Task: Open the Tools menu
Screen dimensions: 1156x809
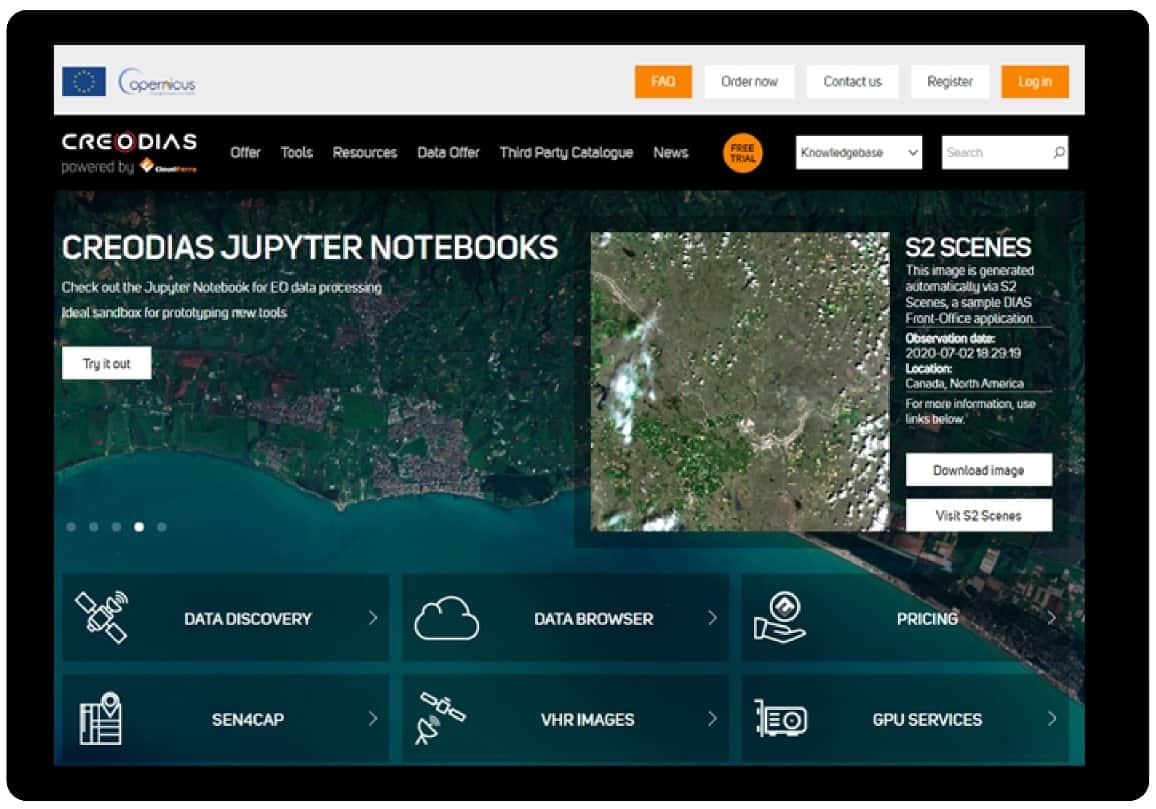Action: (x=296, y=153)
